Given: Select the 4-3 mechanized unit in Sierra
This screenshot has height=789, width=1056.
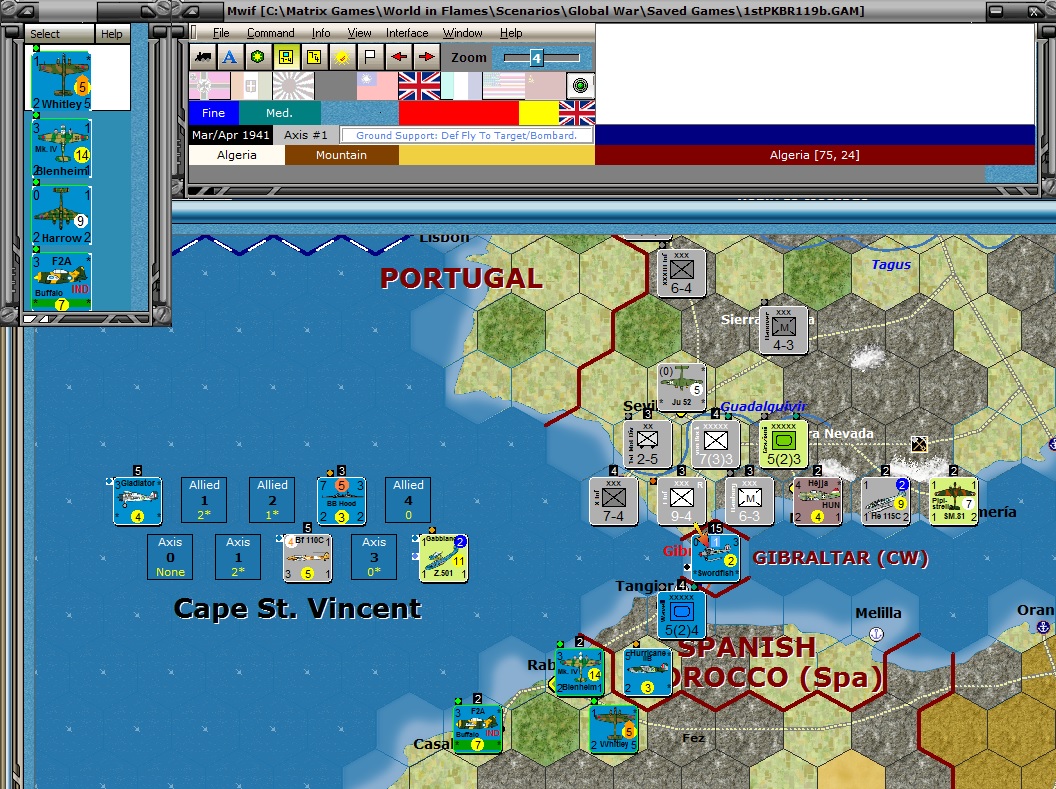Looking at the screenshot, I should pos(783,330).
